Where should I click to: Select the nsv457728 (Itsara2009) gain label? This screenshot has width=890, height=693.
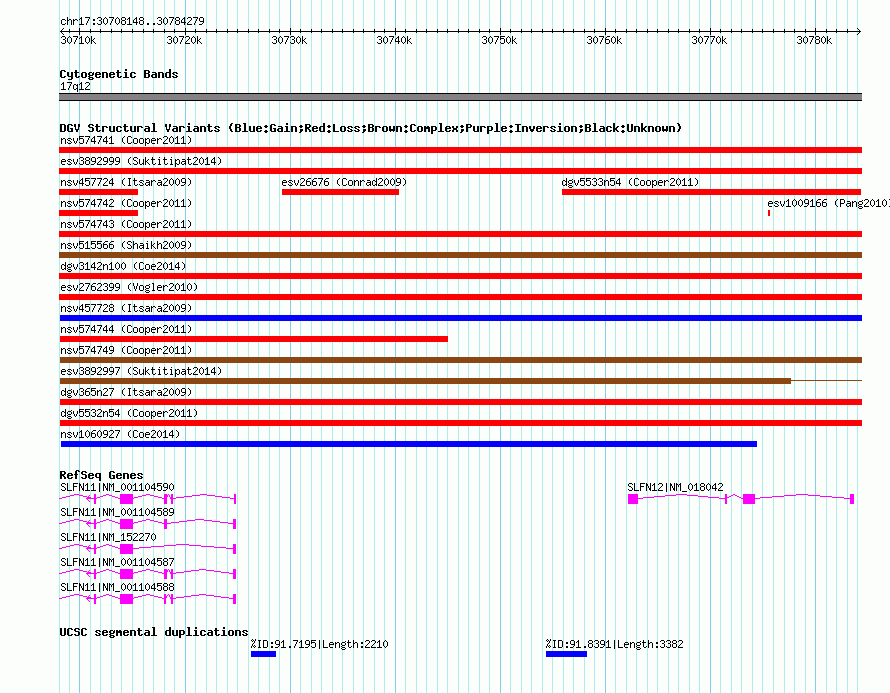click(126, 308)
